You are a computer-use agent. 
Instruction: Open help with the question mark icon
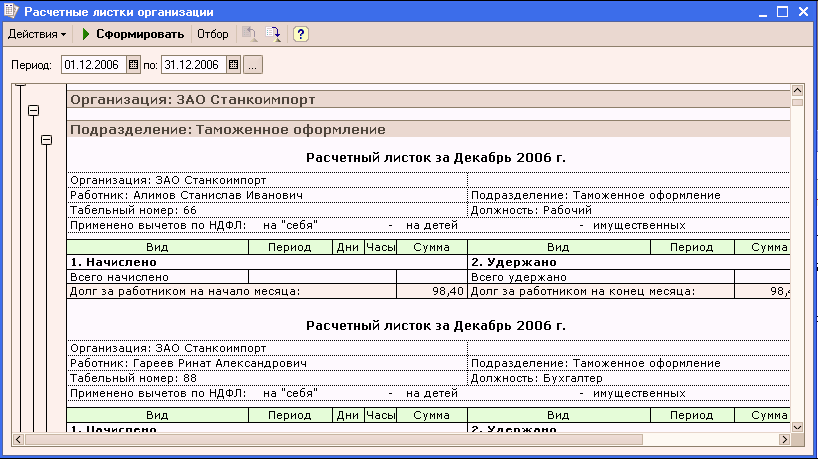coord(300,34)
